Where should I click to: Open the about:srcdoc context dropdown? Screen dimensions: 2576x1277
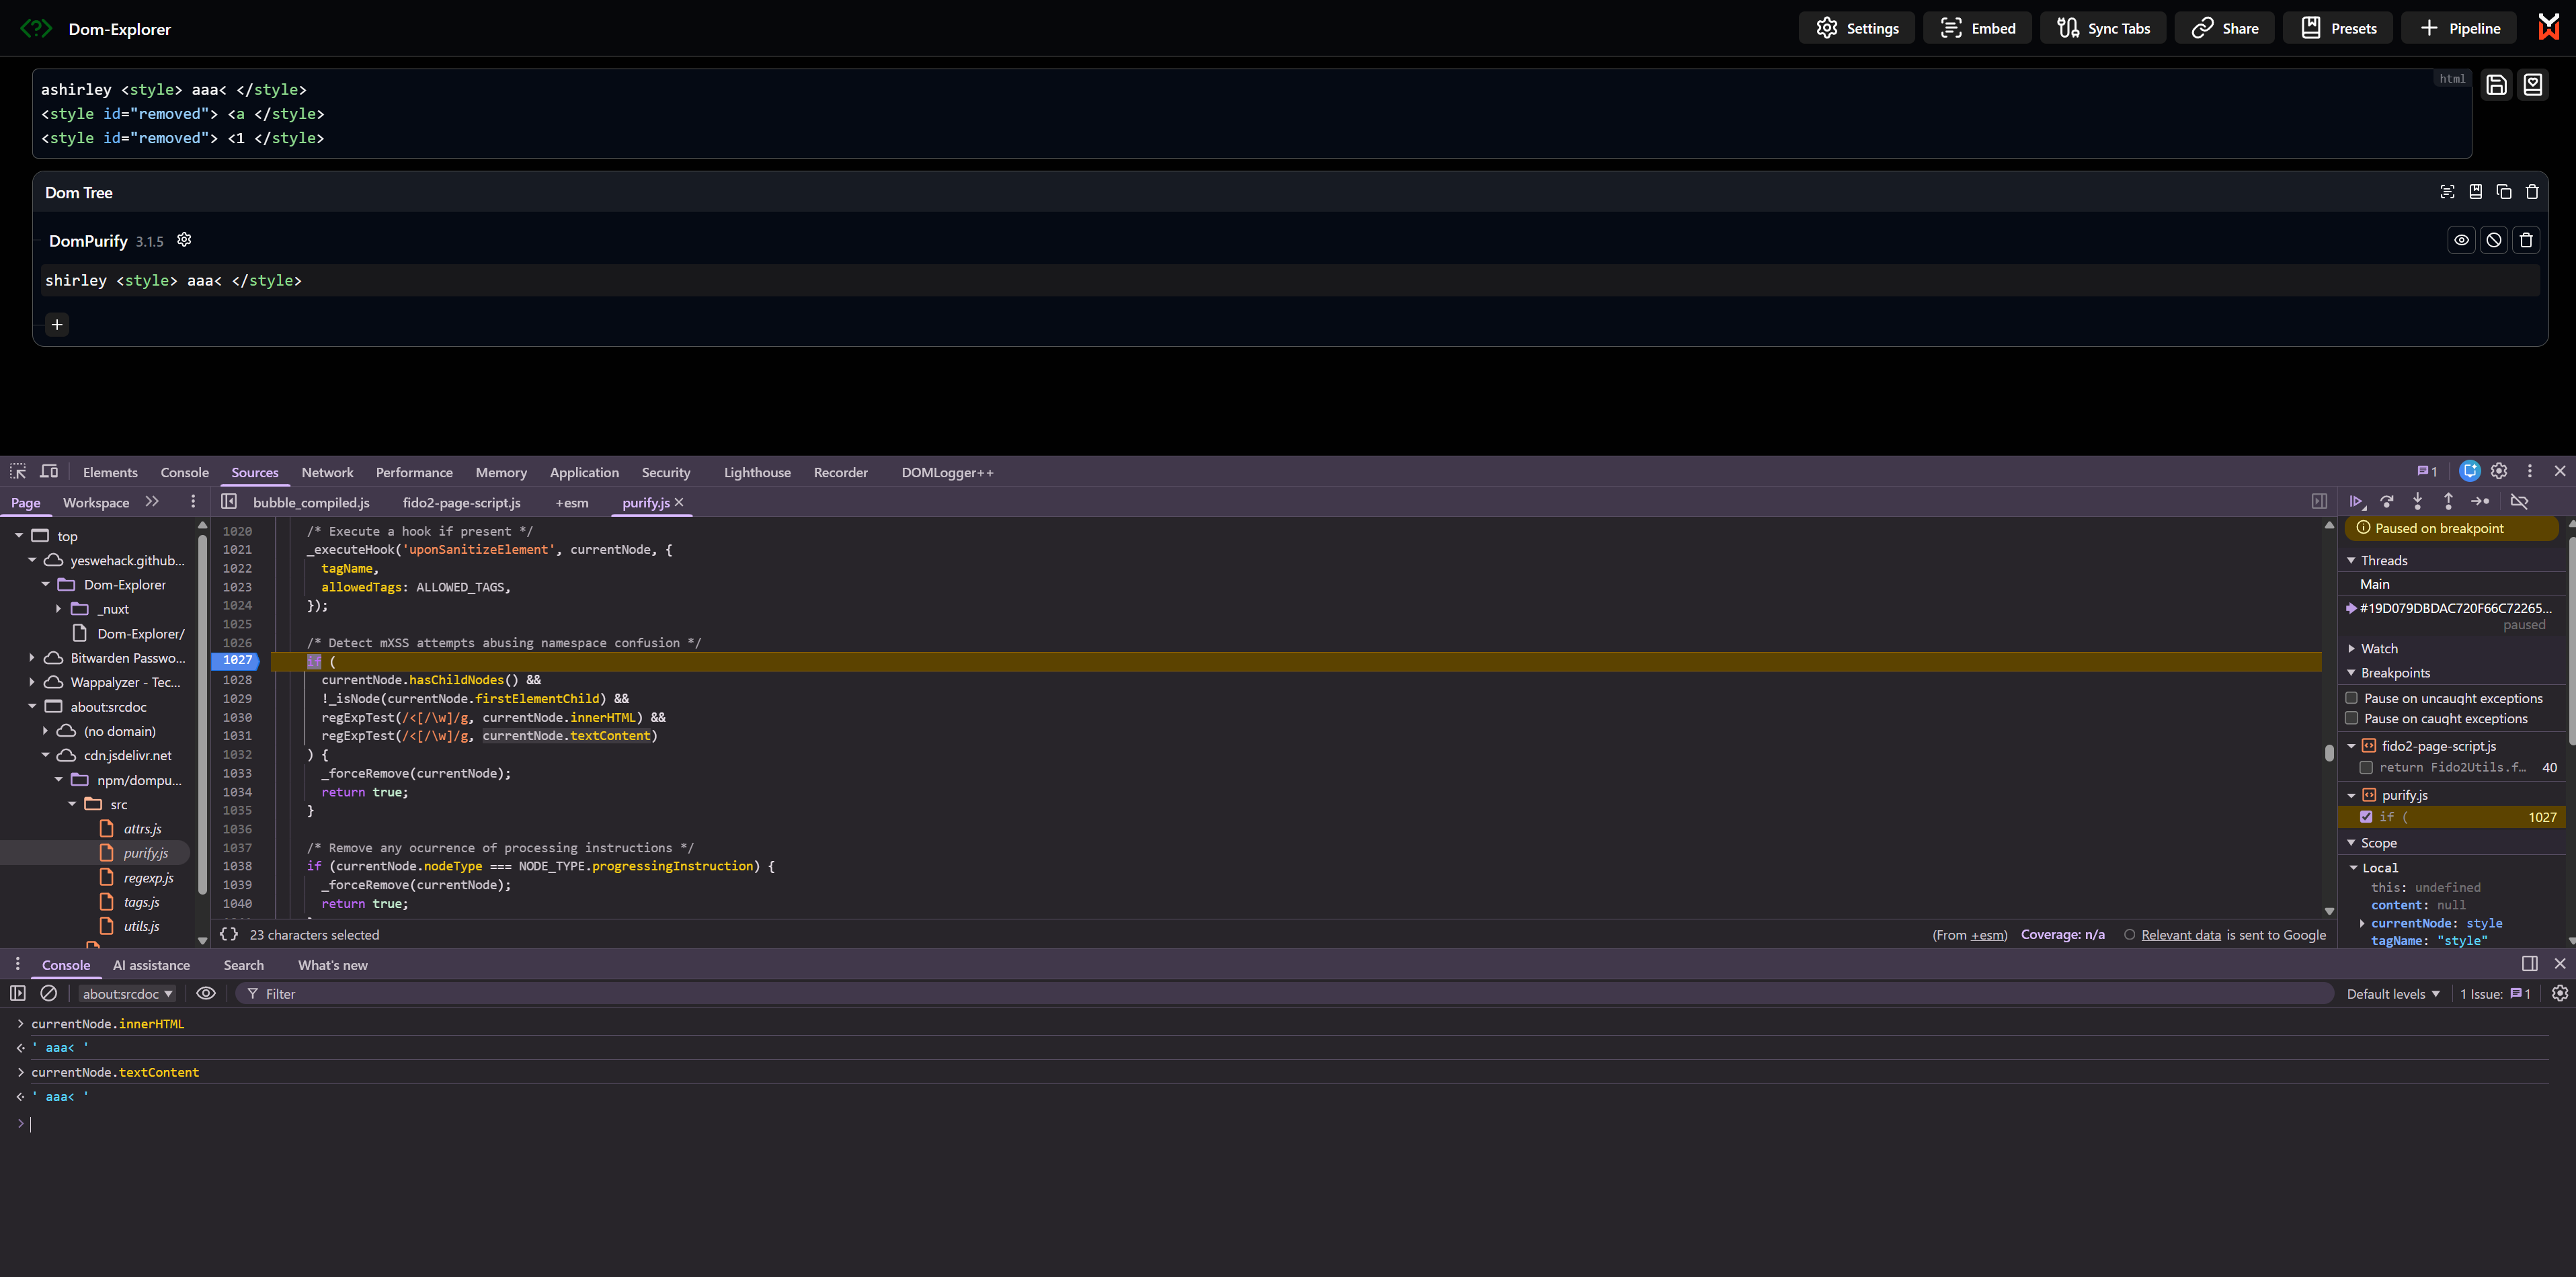[127, 993]
